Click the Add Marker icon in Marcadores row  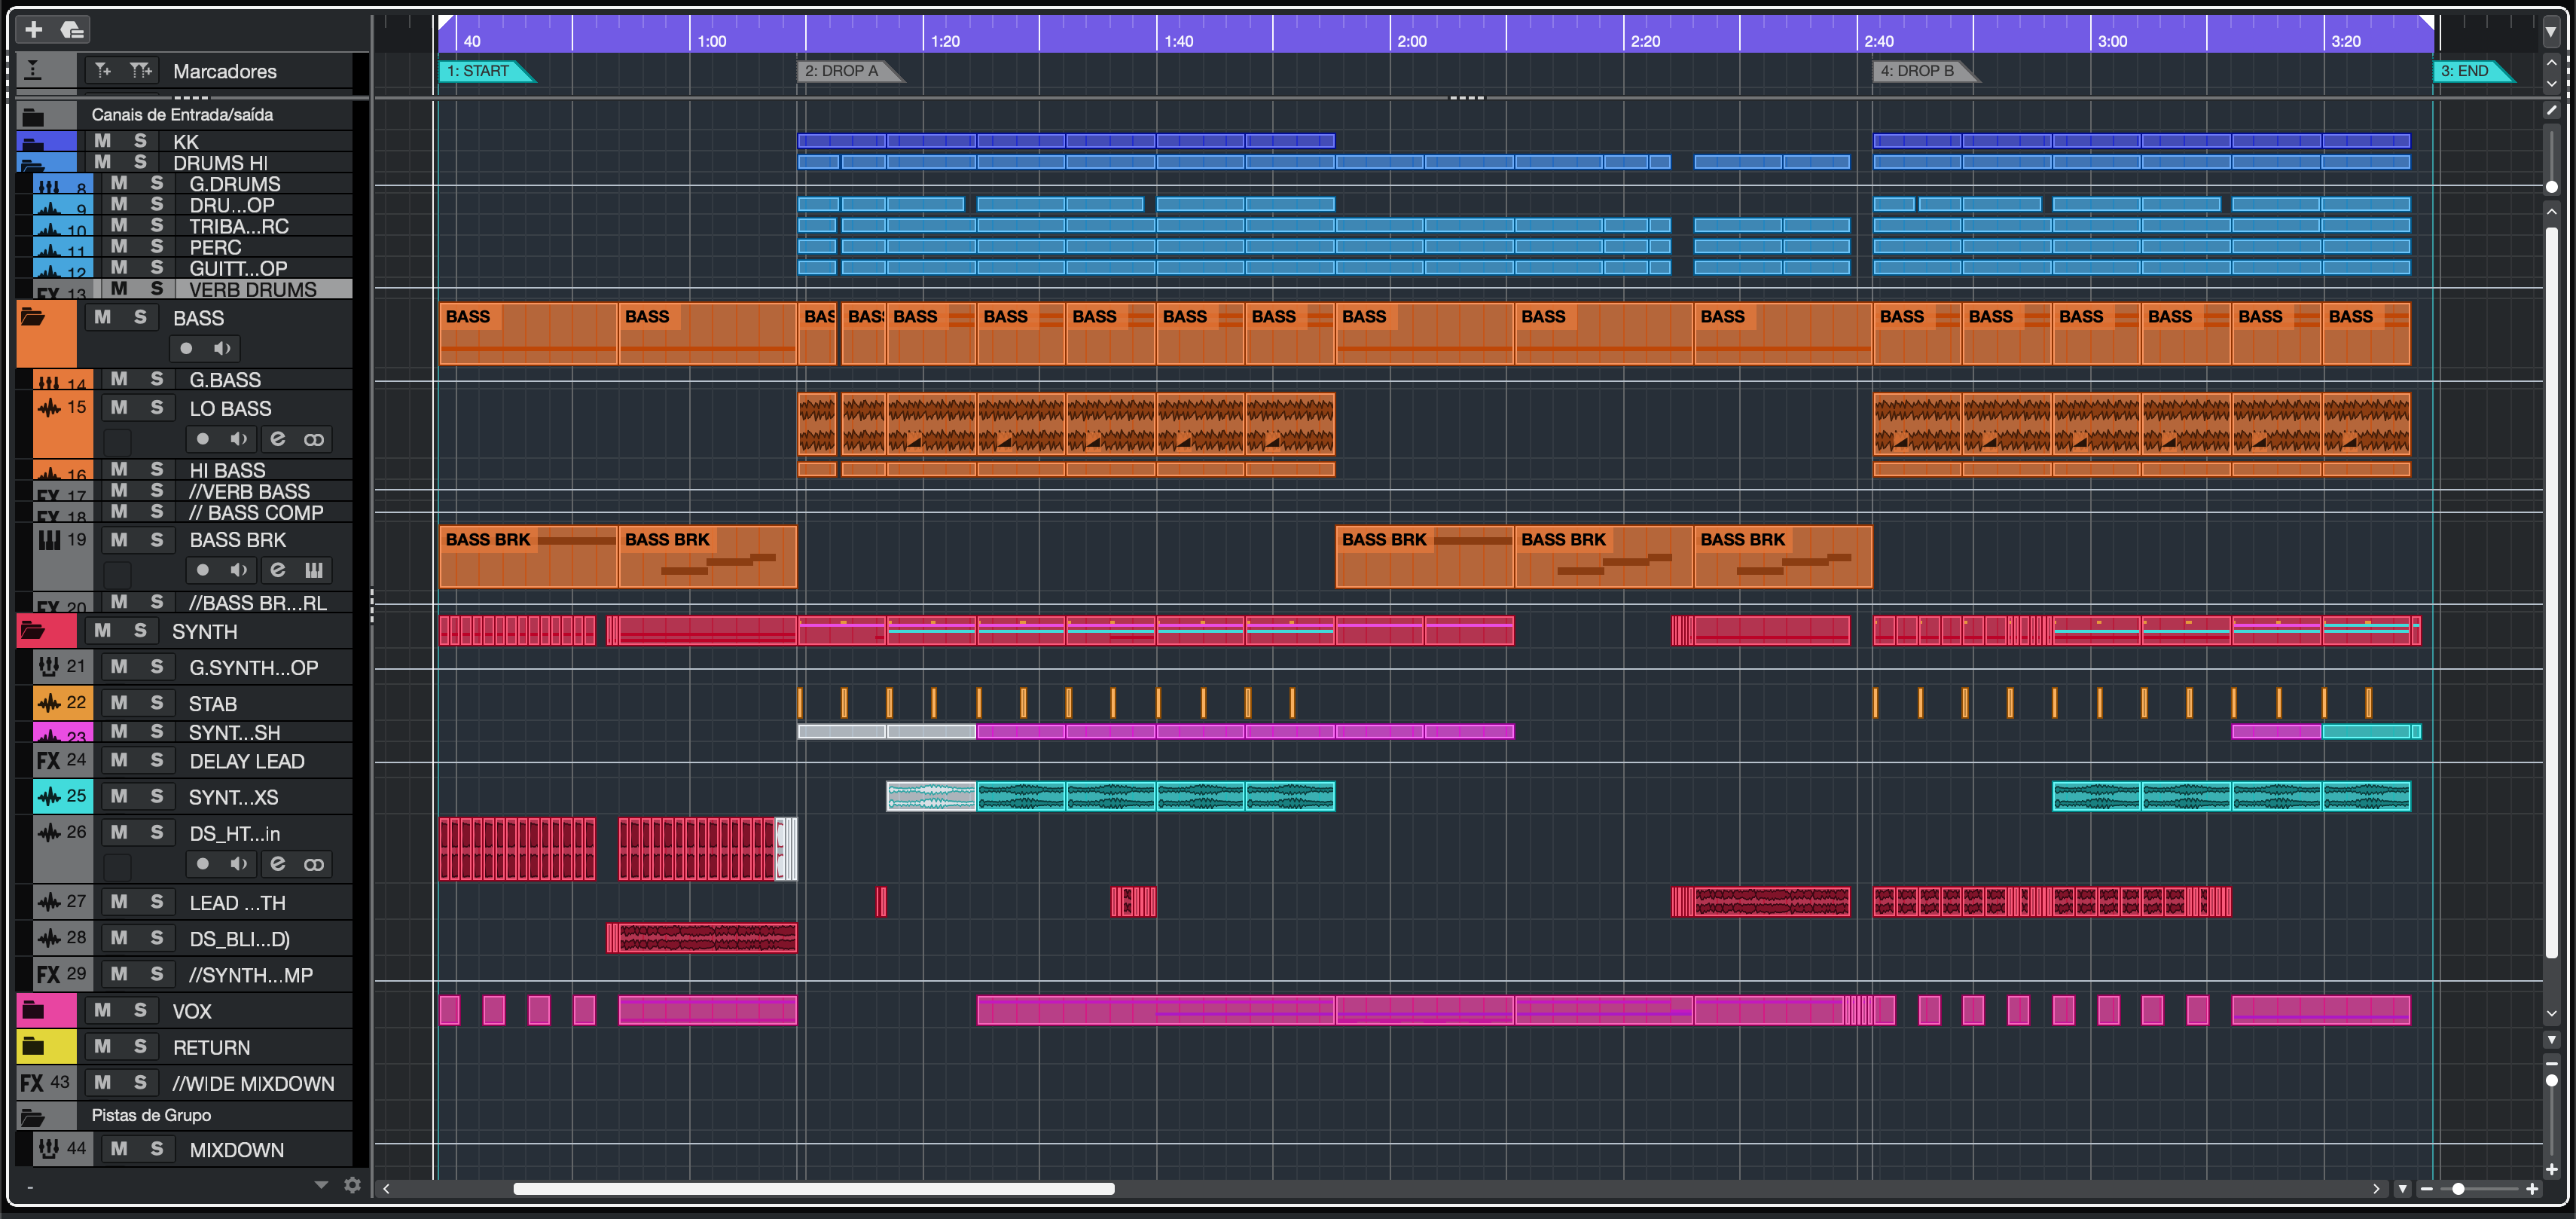103,70
